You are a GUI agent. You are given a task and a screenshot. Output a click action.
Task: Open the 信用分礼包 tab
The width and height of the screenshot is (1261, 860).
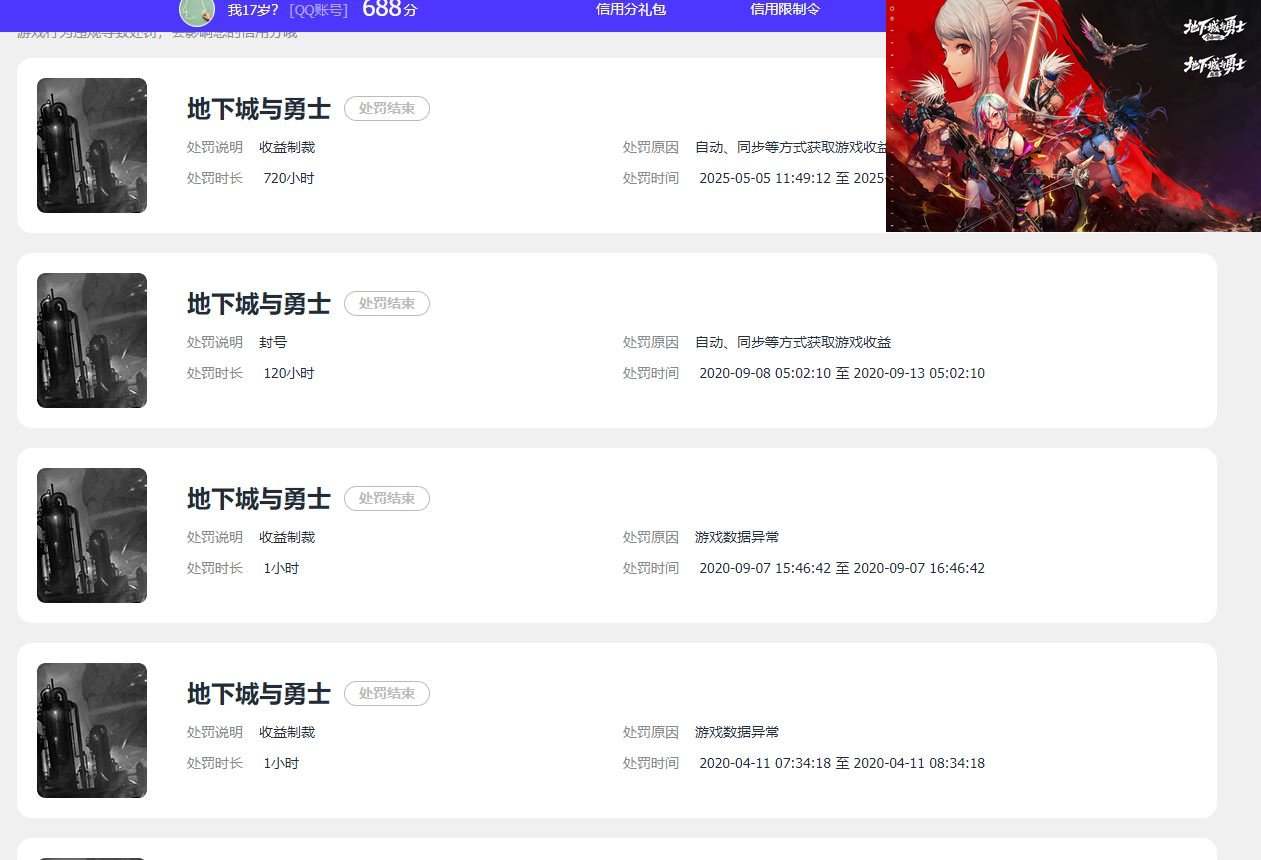[x=631, y=9]
